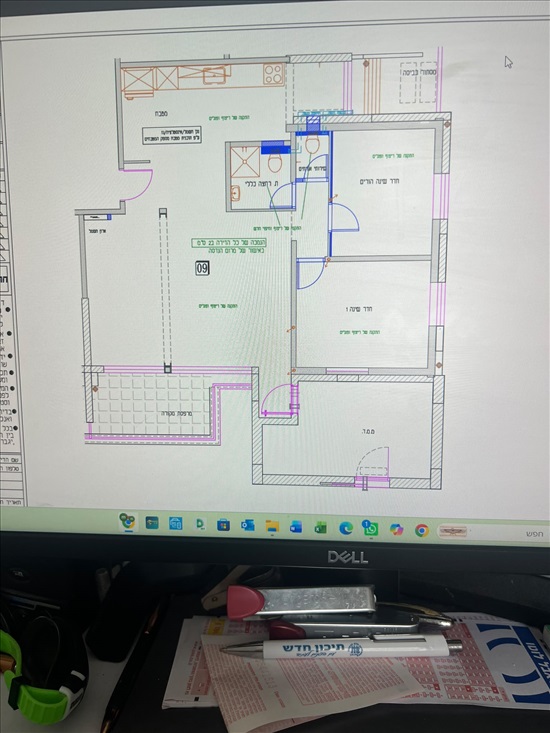Click the מרפסת מקורה balcony label
Image resolution: width=550 pixels, height=733 pixels.
click(x=177, y=414)
